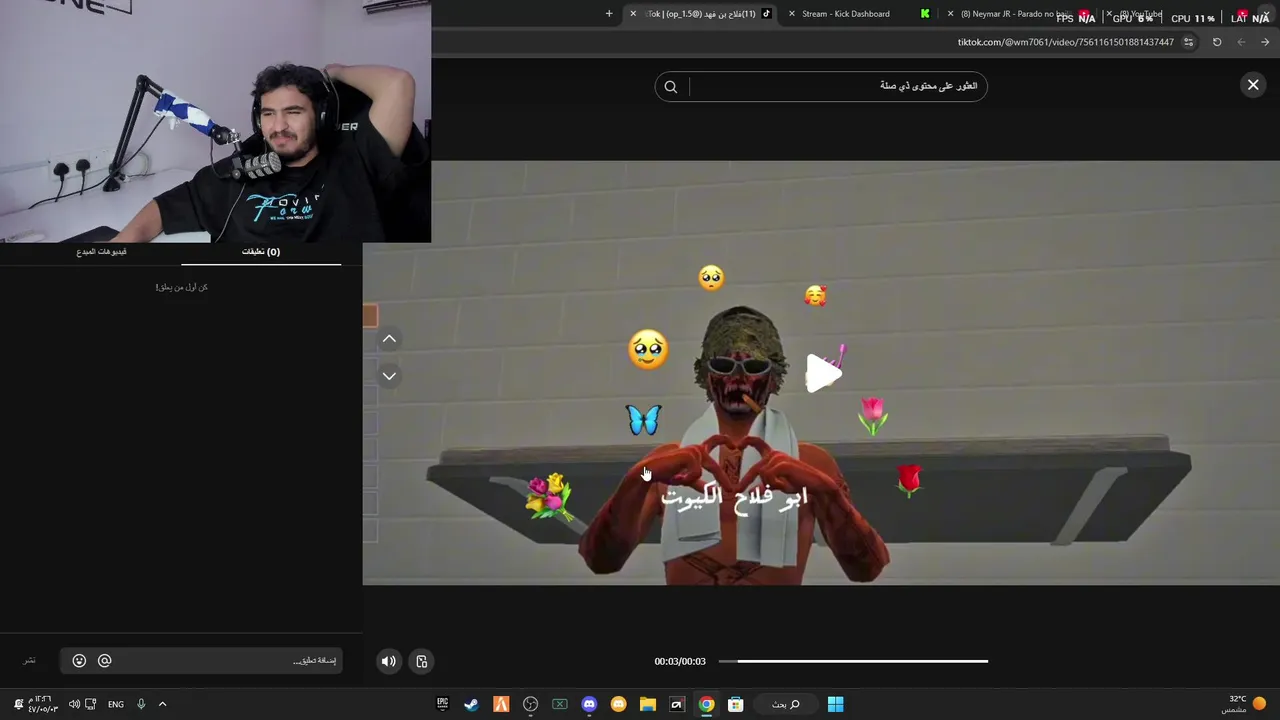Open the clock and date panel
This screenshot has height=720, width=1280.
tap(42, 704)
